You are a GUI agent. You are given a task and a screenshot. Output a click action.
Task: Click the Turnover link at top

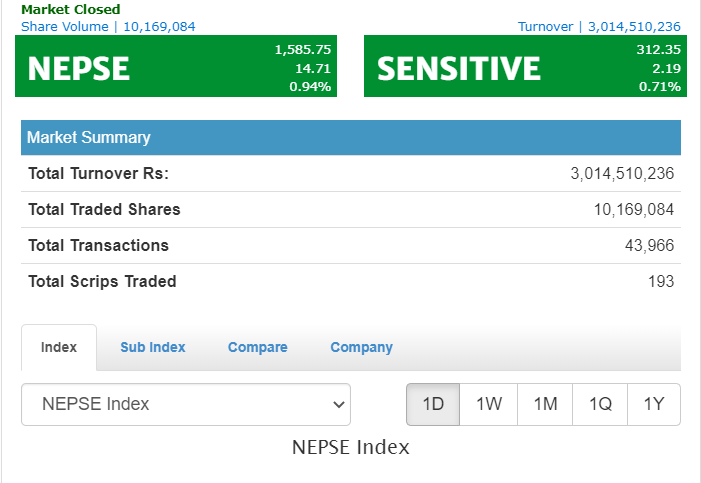pyautogui.click(x=599, y=26)
